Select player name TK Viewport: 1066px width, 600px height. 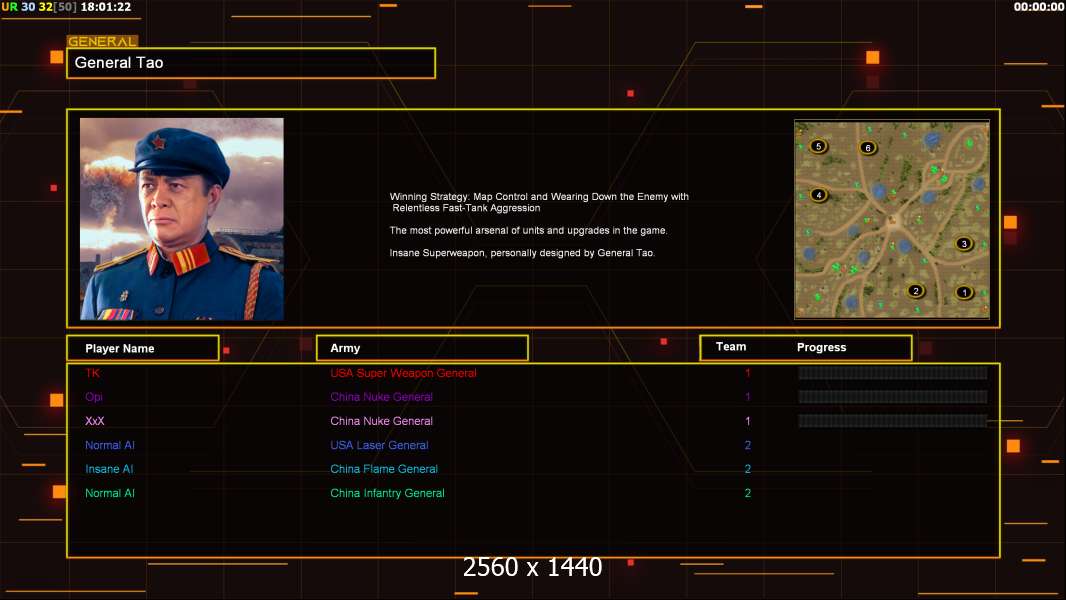point(92,373)
